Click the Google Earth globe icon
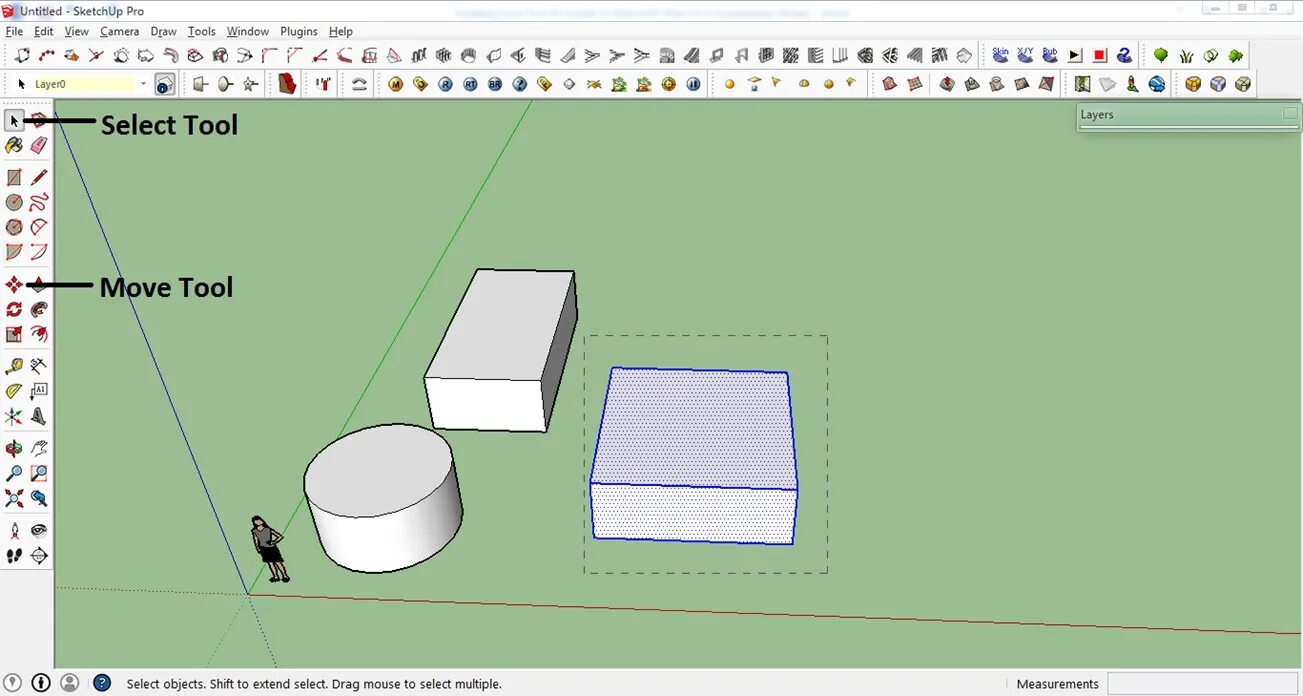The image size is (1303, 696). pos(1156,84)
